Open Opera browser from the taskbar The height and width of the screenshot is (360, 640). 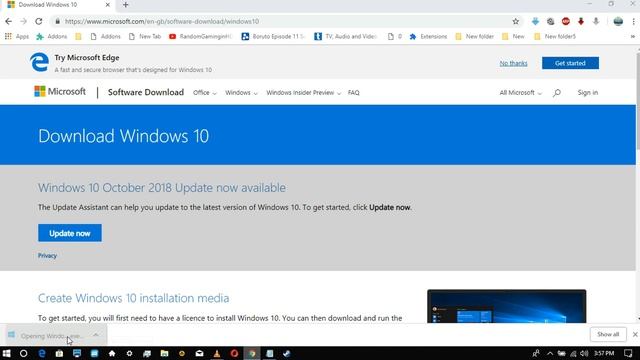[x=234, y=353]
